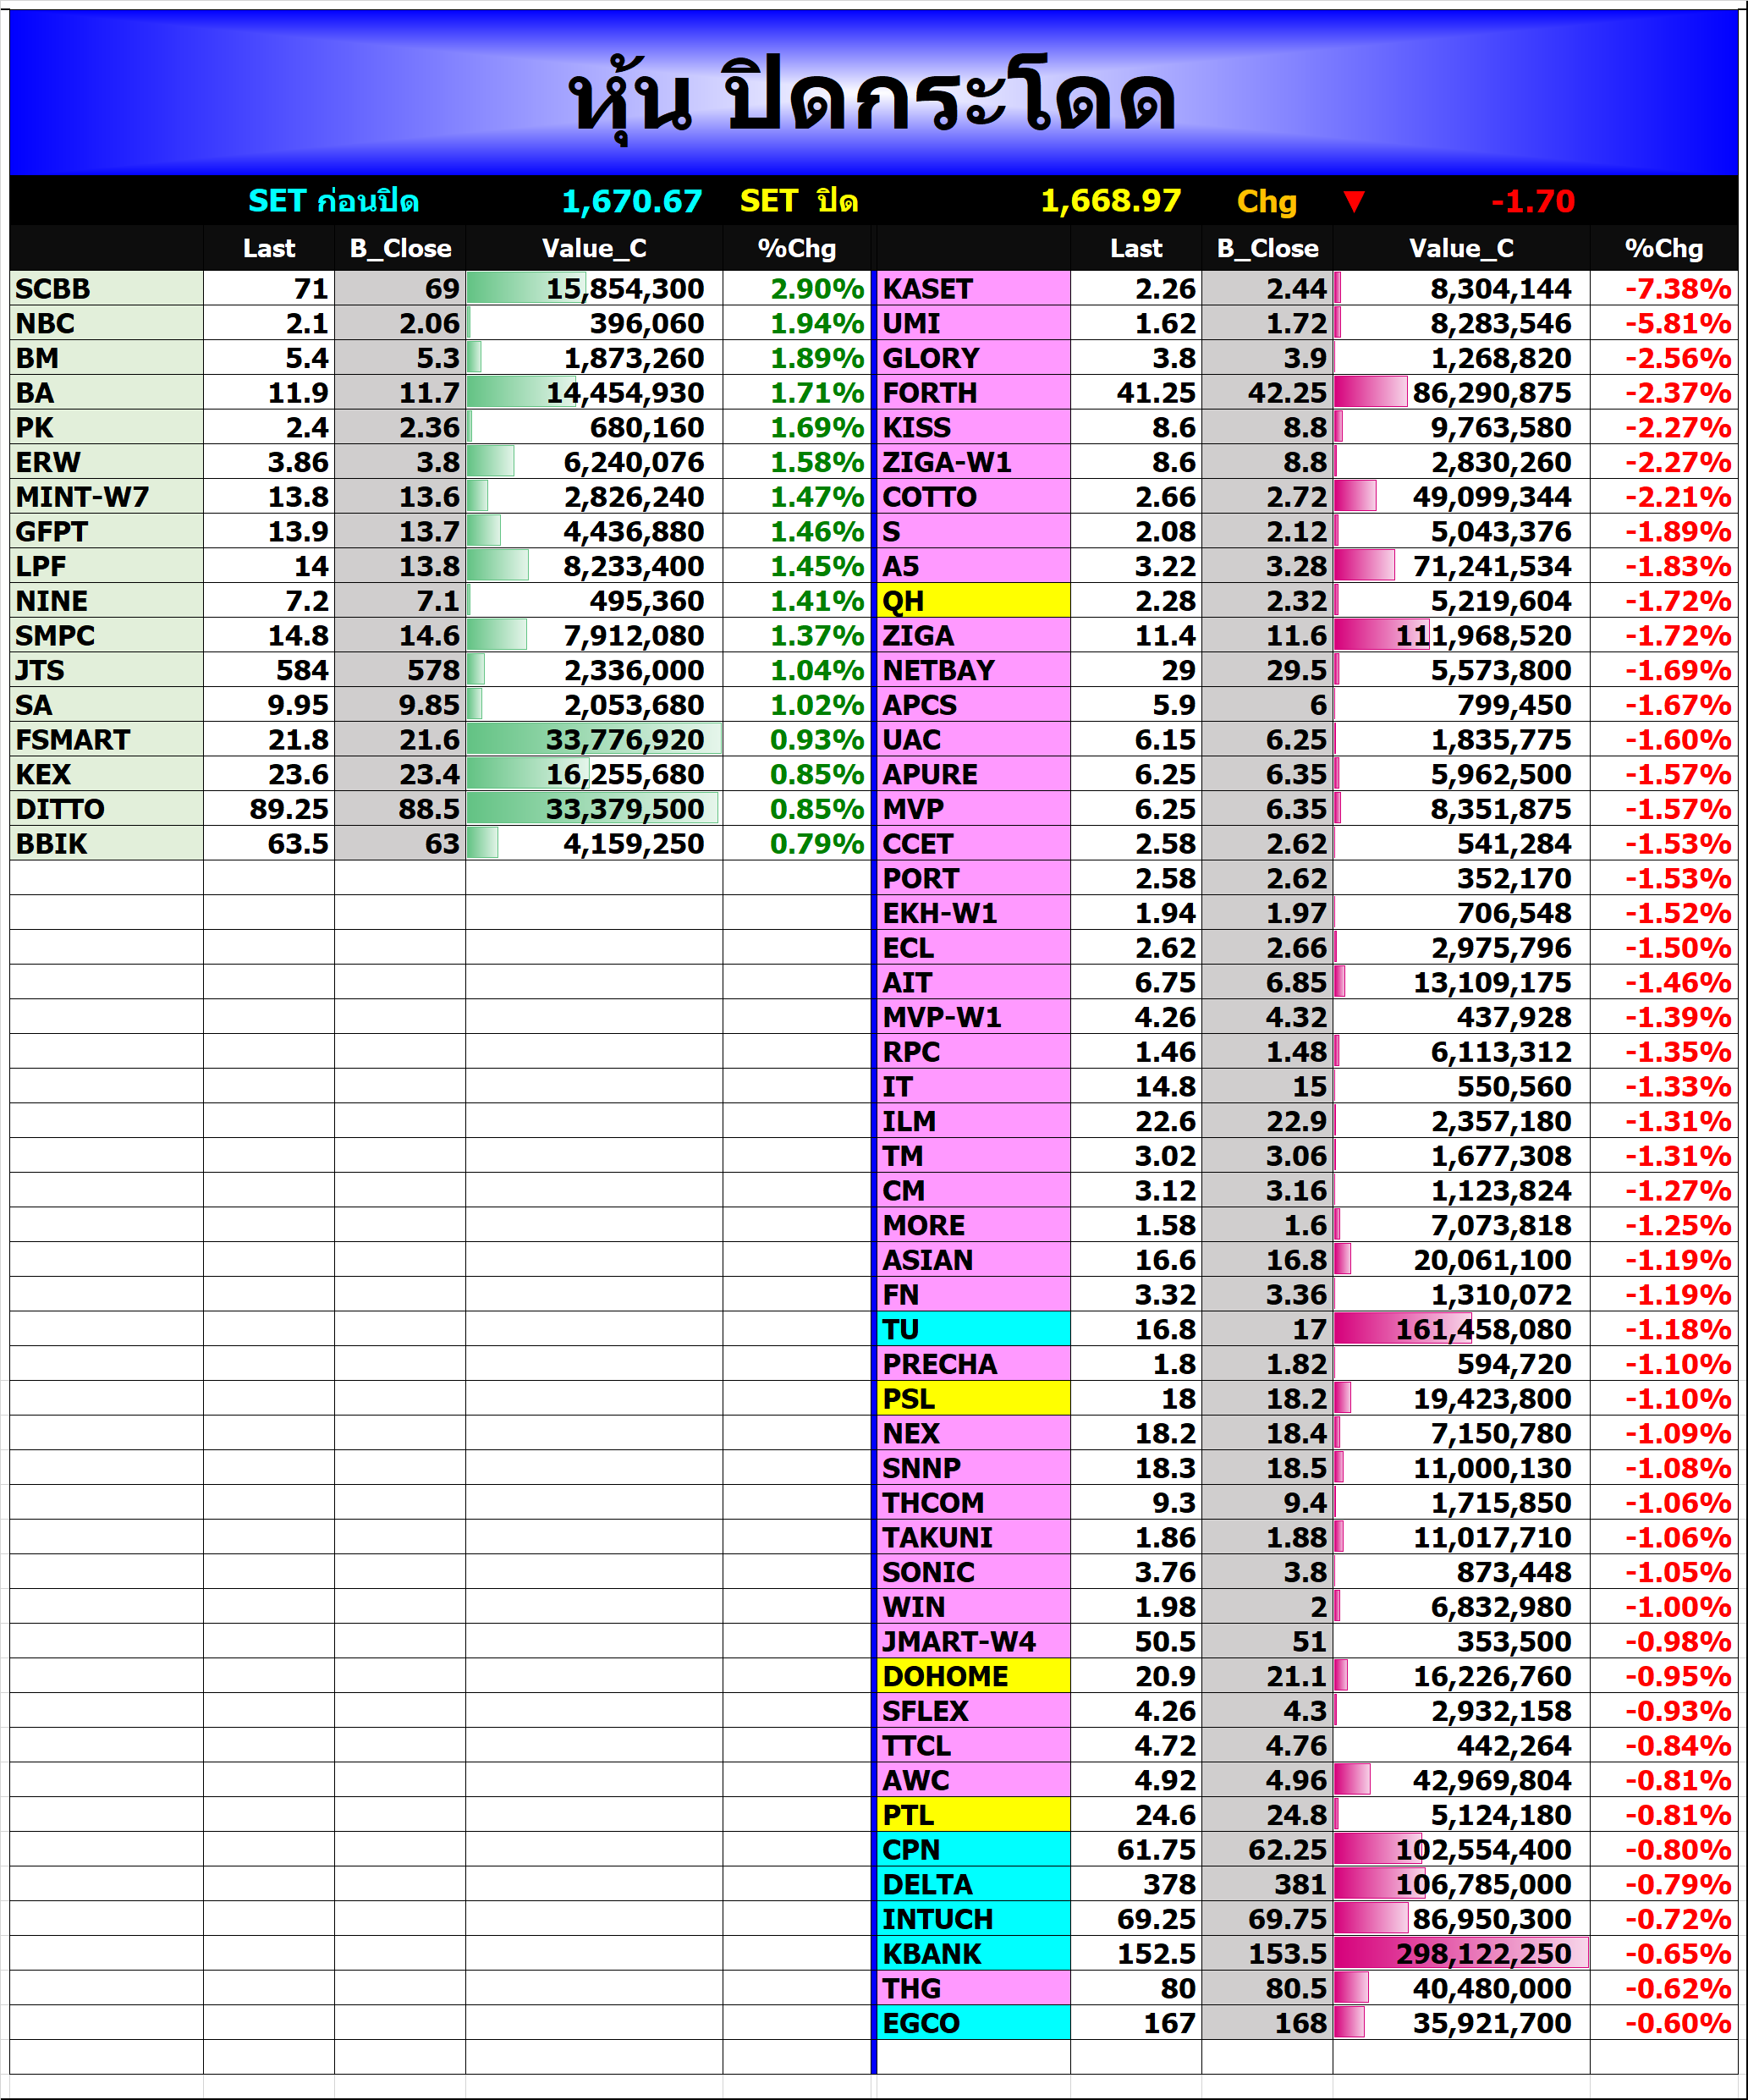
Task: Click the left B_Close column header
Action: coord(400,248)
